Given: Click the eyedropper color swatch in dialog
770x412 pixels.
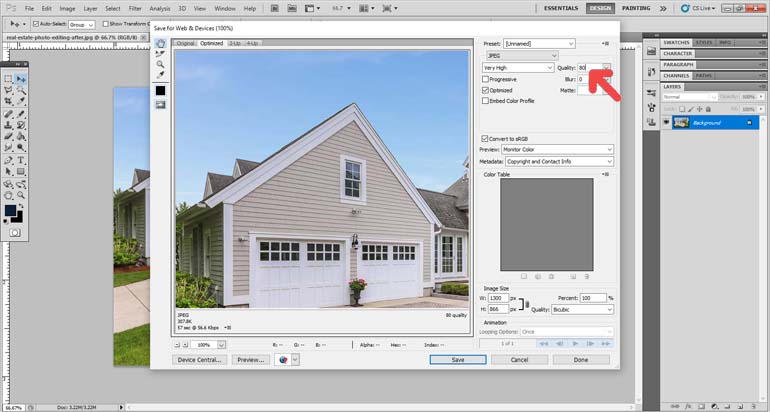Looking at the screenshot, I should click(161, 90).
